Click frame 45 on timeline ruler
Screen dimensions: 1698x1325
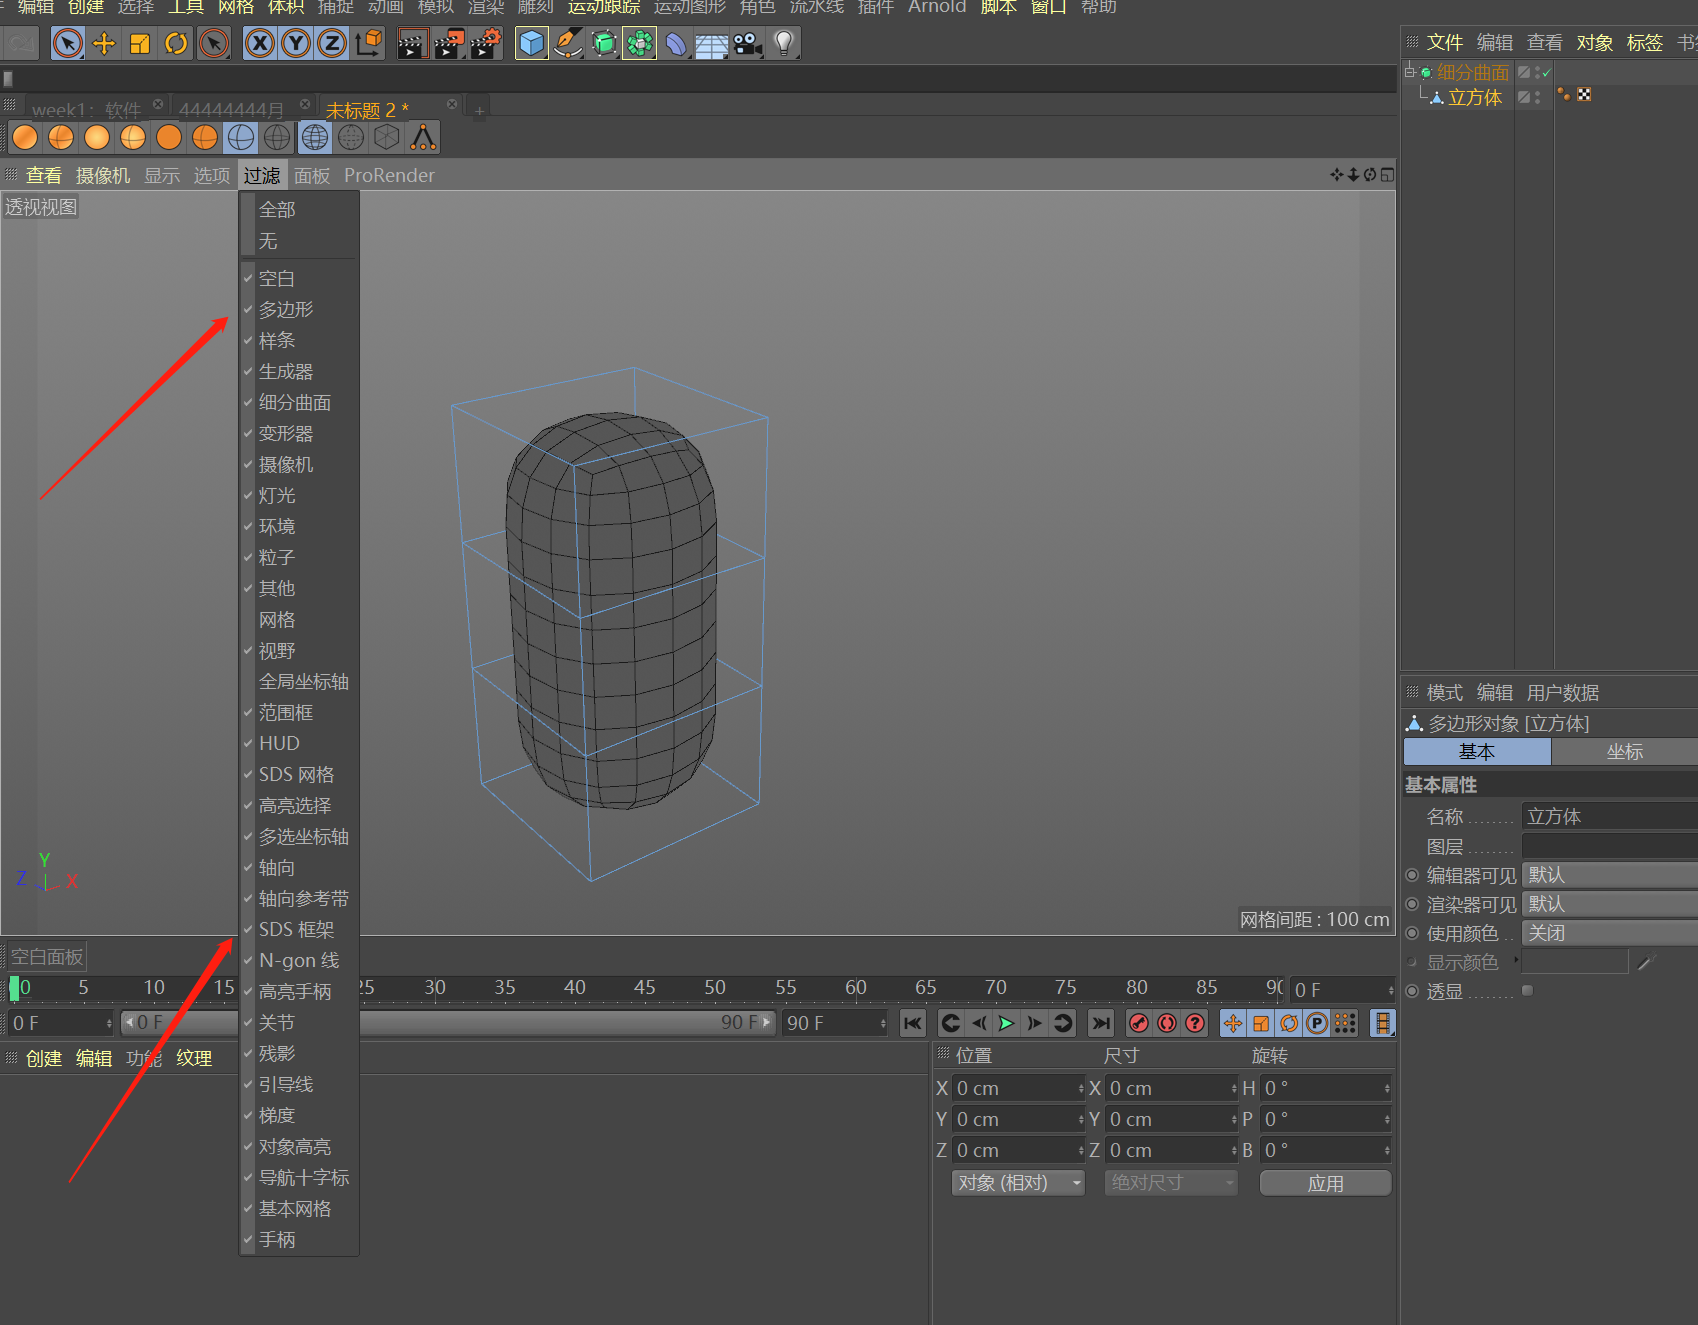pos(644,988)
